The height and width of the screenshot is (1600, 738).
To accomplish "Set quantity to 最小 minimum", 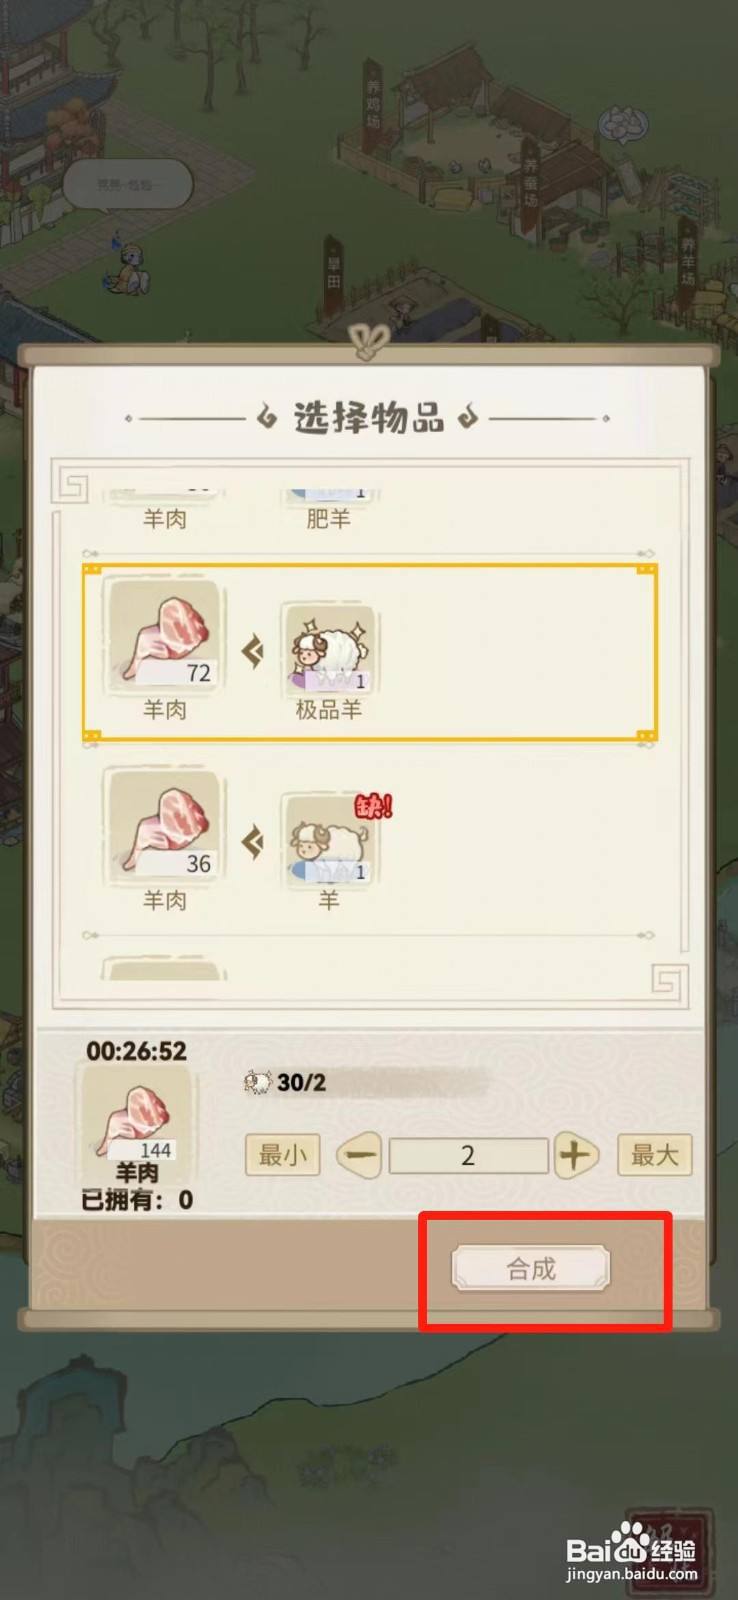I will [x=282, y=1155].
